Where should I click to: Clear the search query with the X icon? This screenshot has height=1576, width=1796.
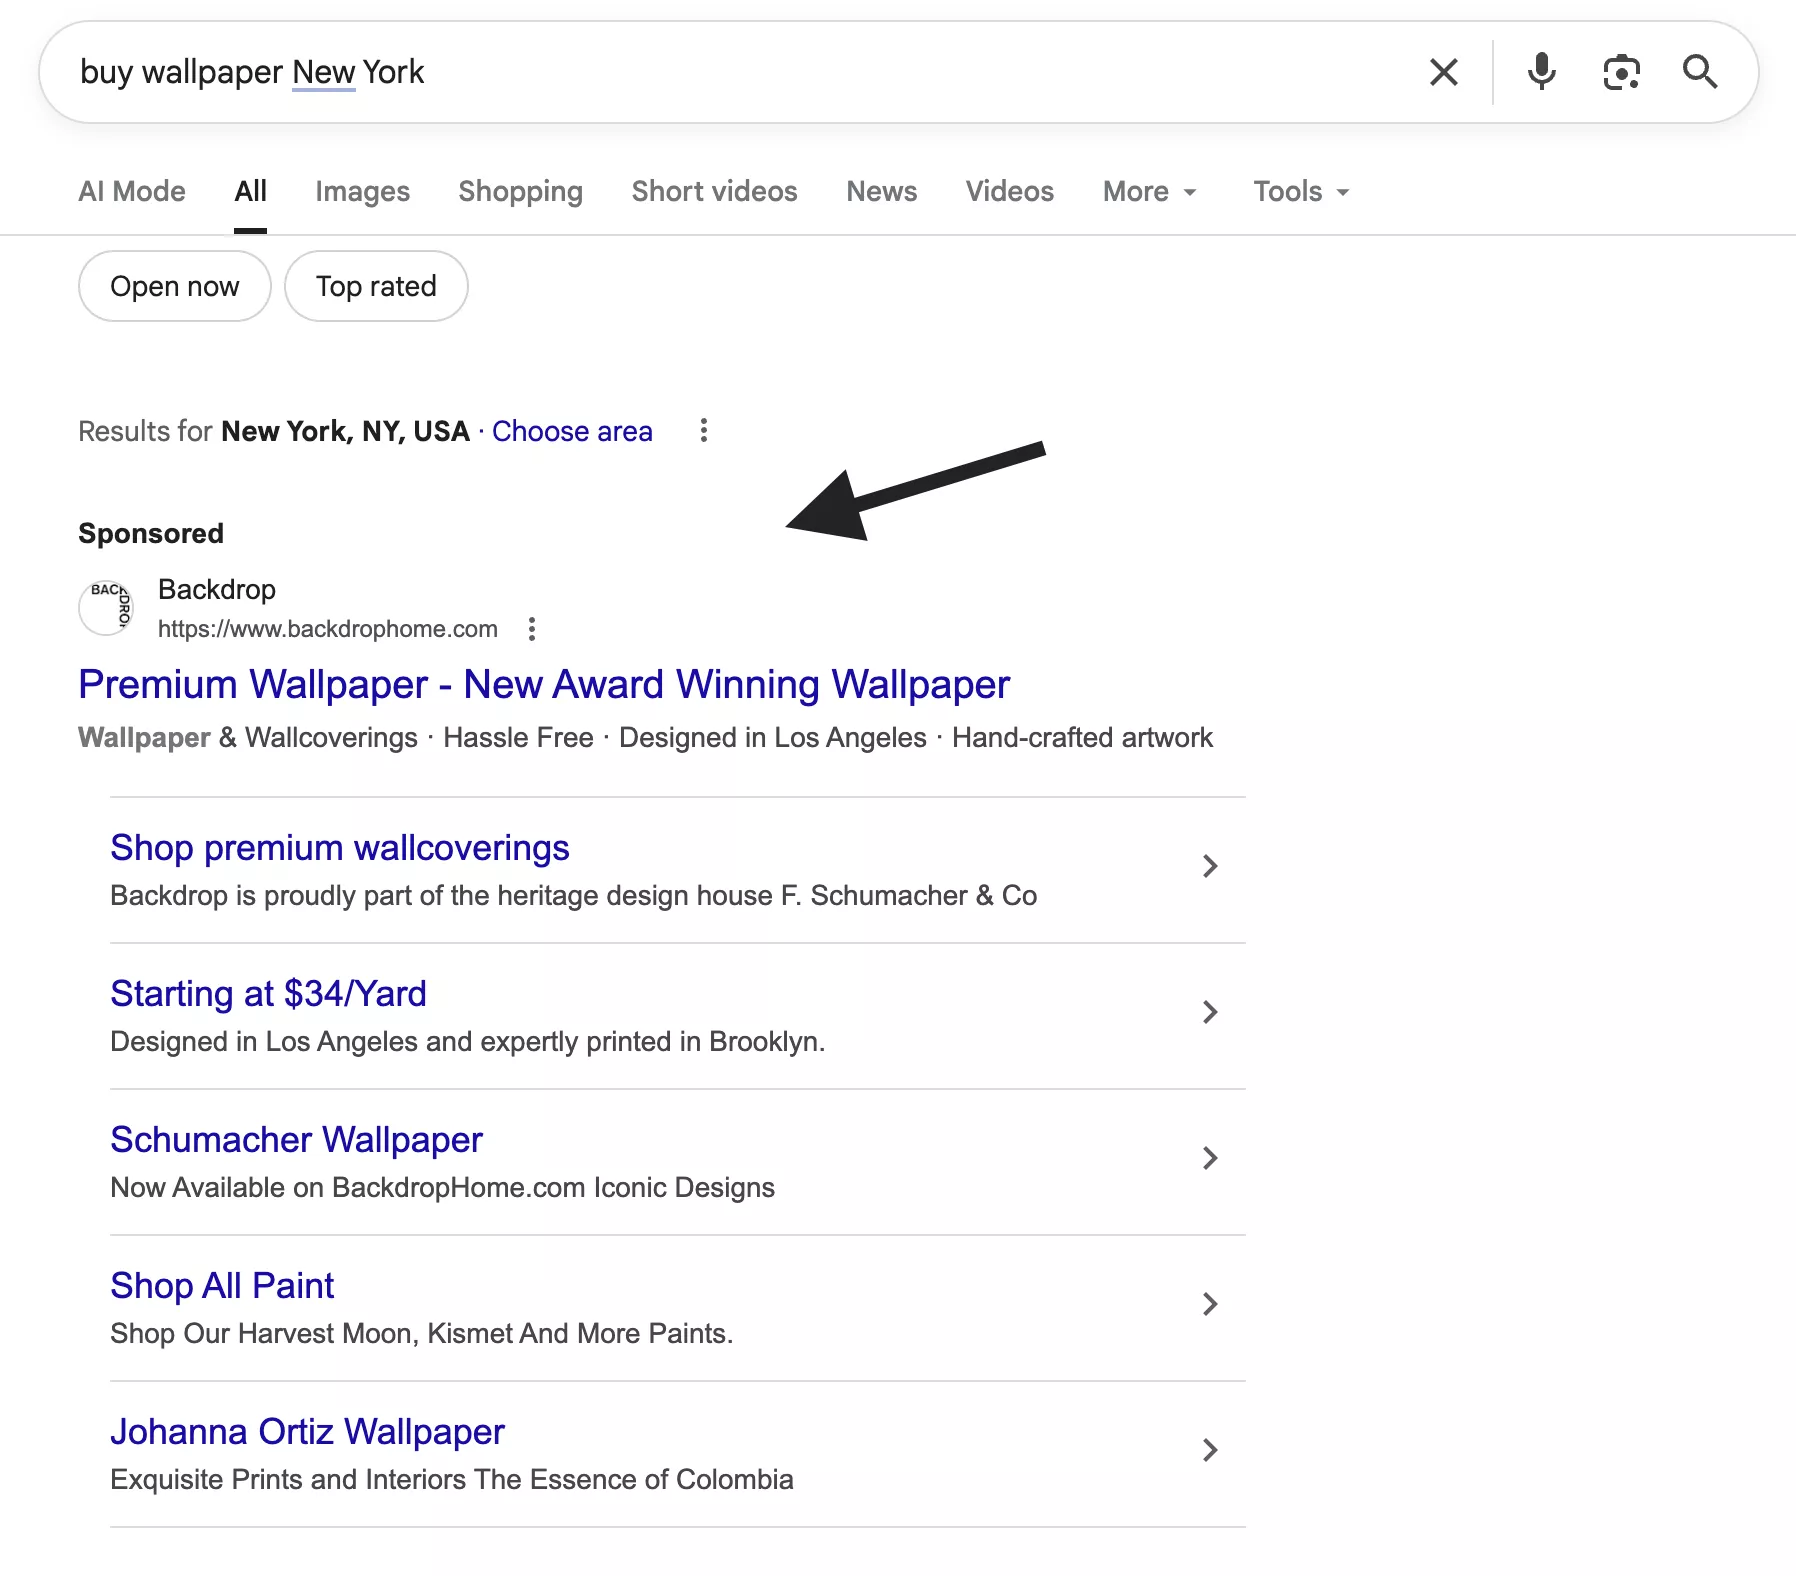[1443, 71]
